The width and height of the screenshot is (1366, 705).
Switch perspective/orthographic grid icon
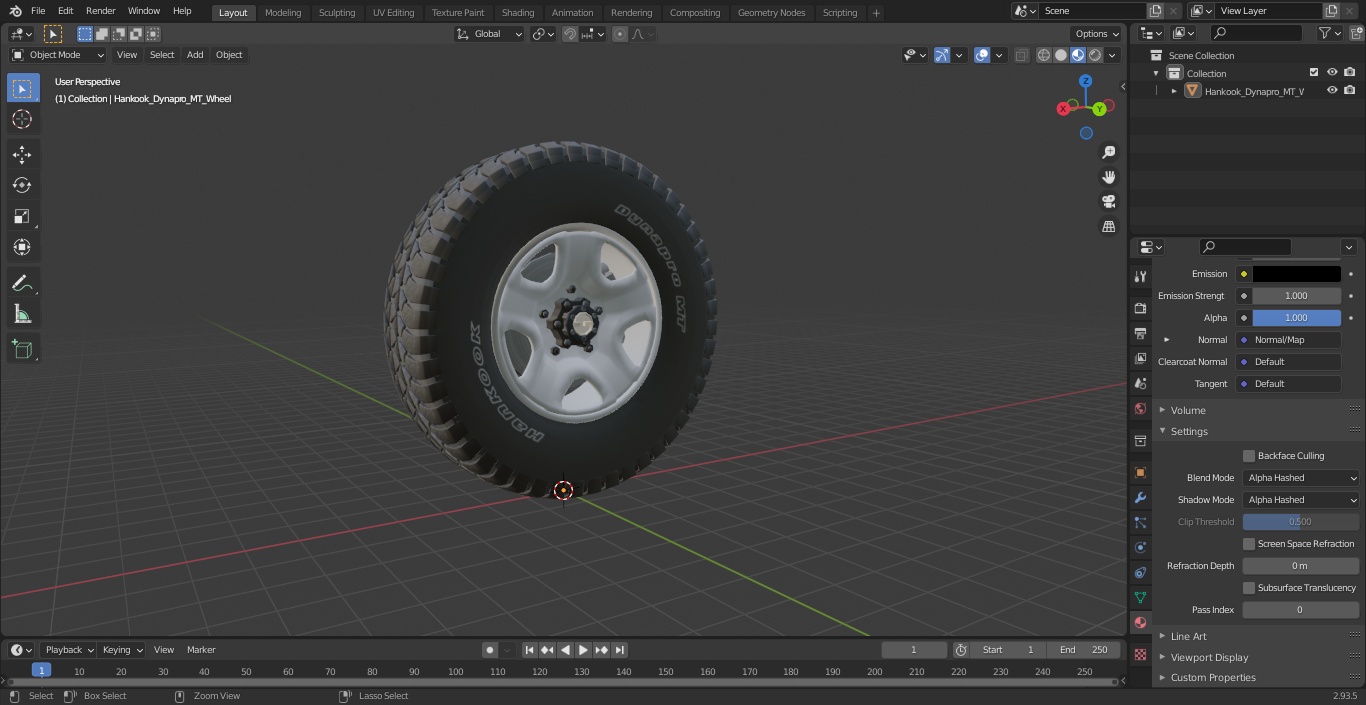[x=1108, y=227]
